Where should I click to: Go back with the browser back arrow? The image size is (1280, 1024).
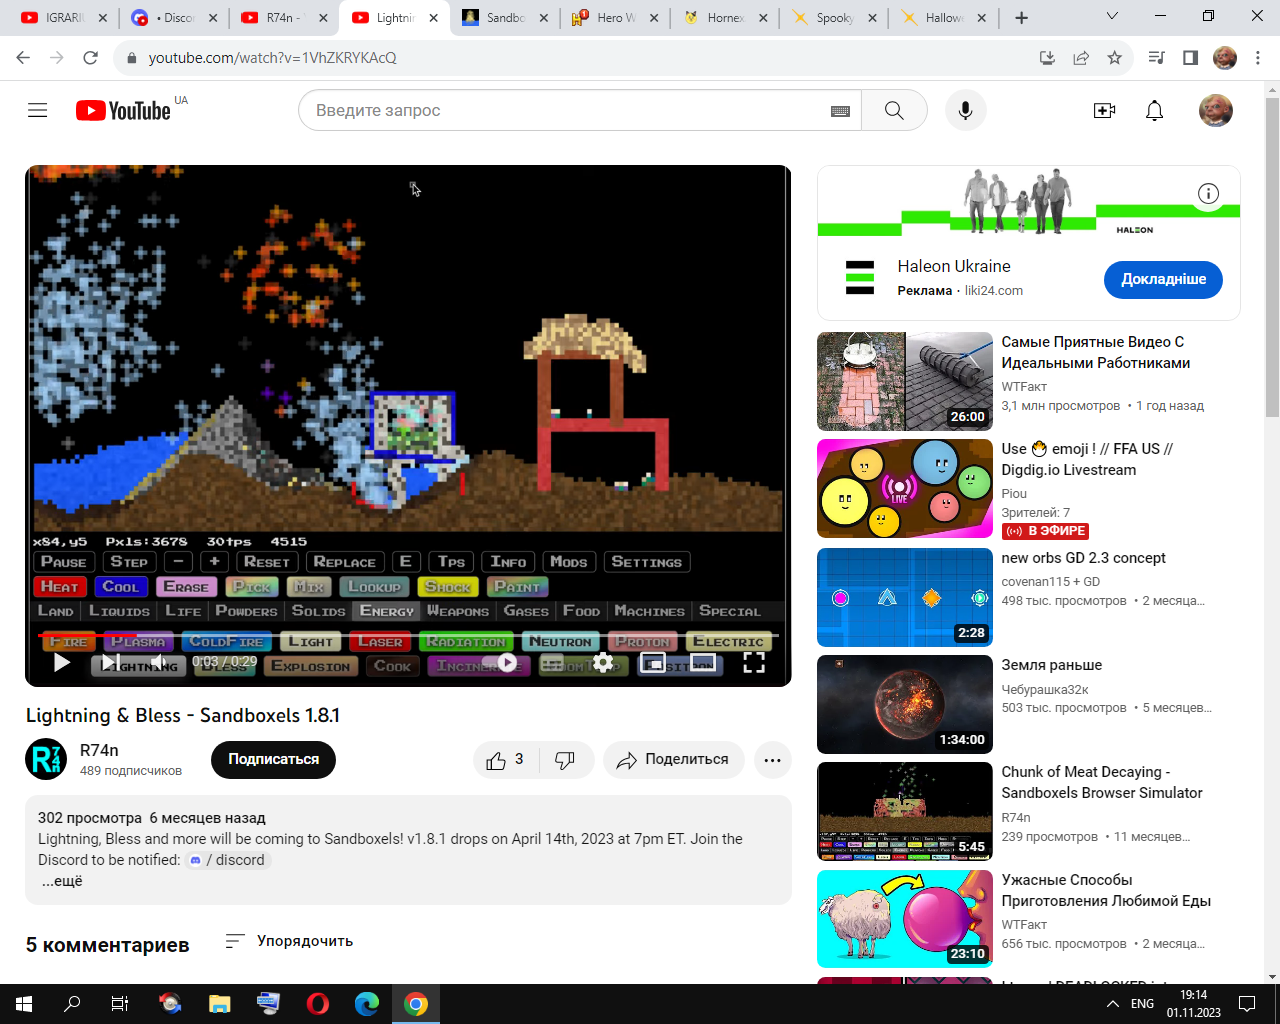[23, 58]
